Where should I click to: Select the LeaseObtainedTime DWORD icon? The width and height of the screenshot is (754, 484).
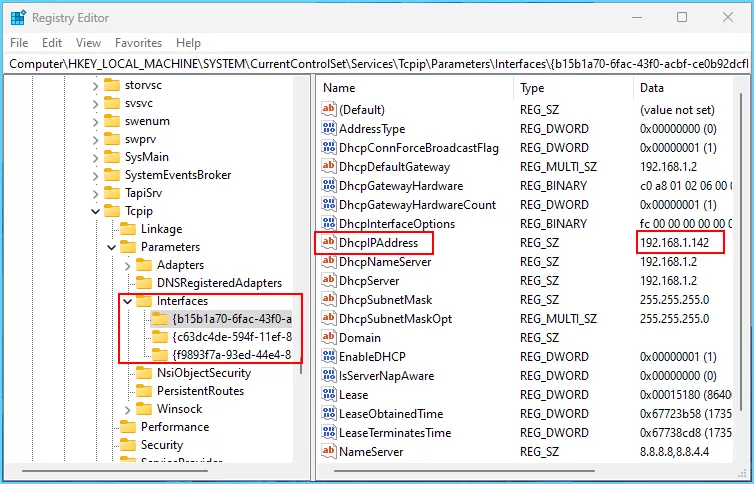click(x=329, y=413)
